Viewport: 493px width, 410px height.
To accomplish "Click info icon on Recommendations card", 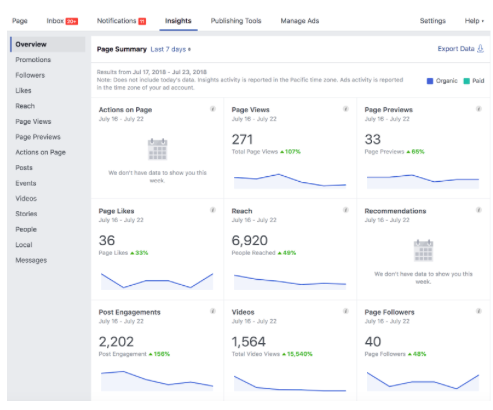I will 478,210.
